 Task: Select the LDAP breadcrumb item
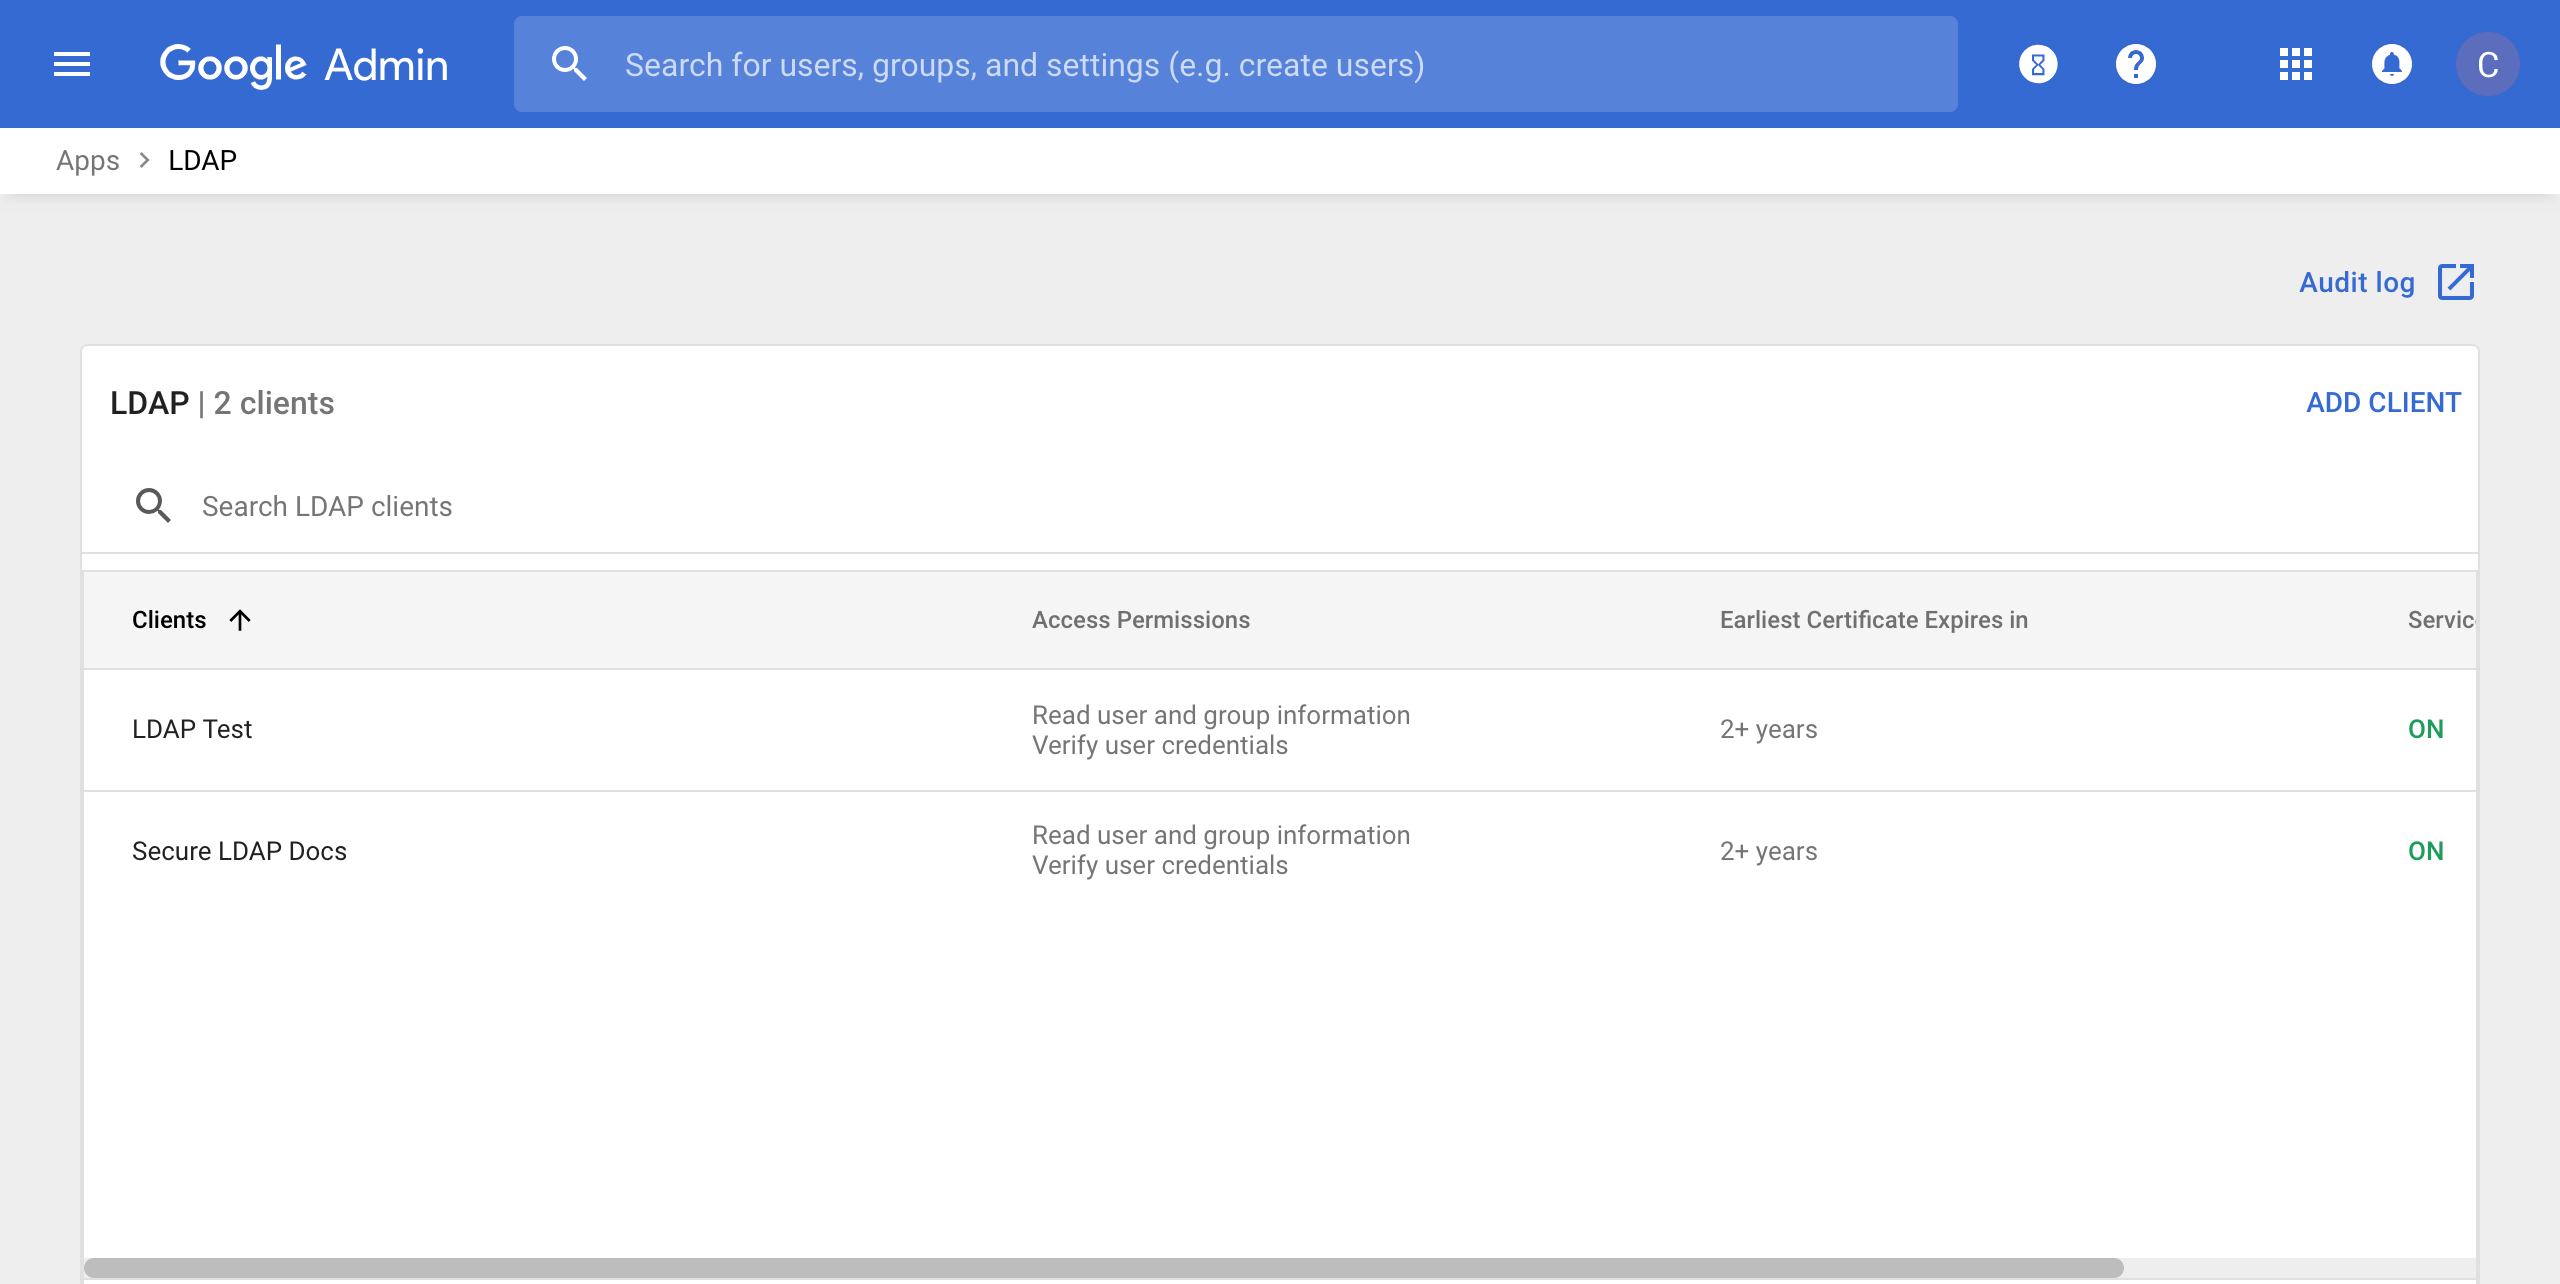(202, 160)
